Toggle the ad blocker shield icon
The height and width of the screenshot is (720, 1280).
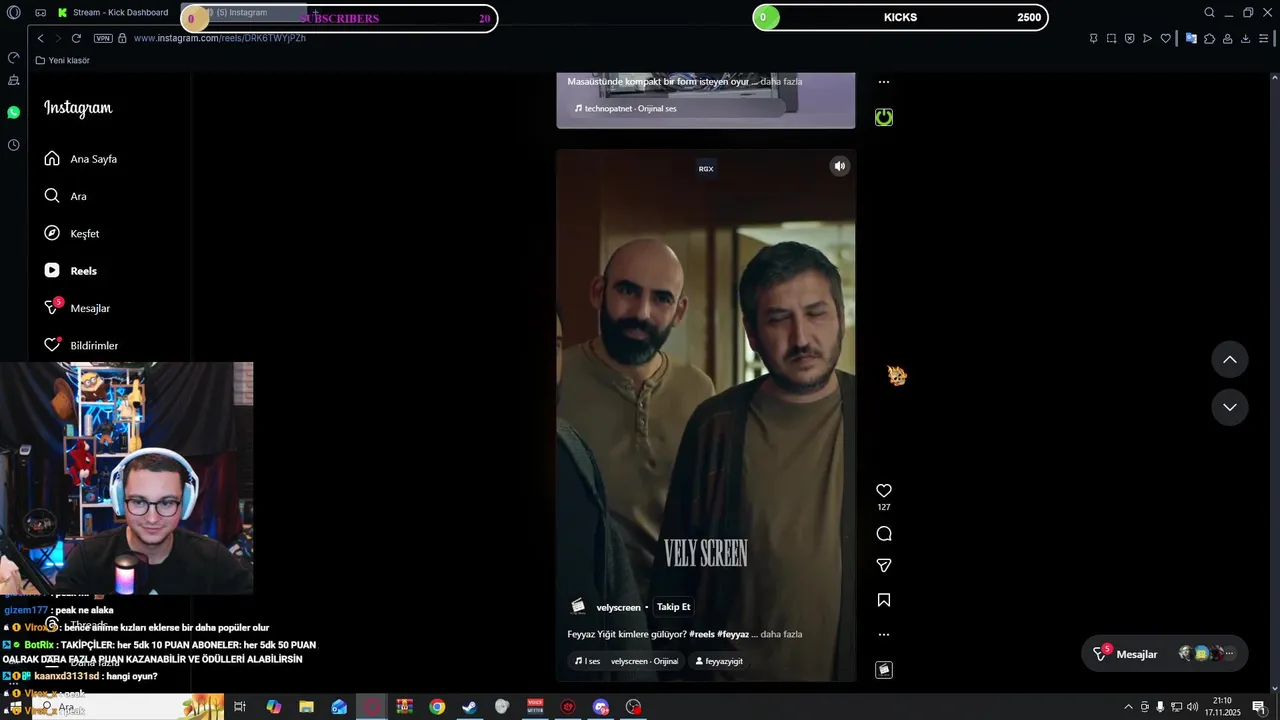click(1129, 38)
